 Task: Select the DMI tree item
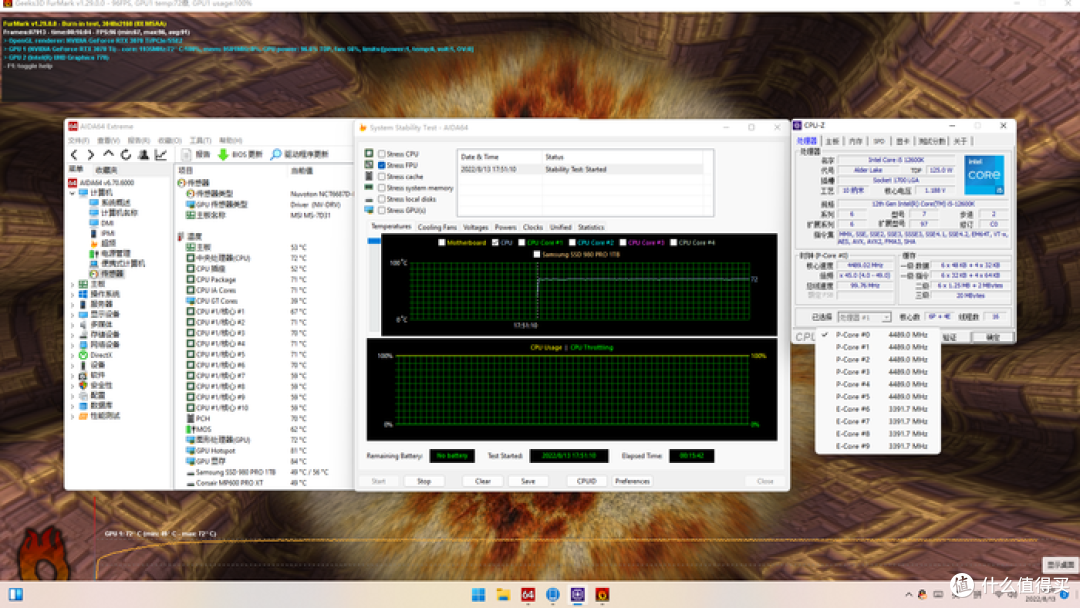(107, 223)
